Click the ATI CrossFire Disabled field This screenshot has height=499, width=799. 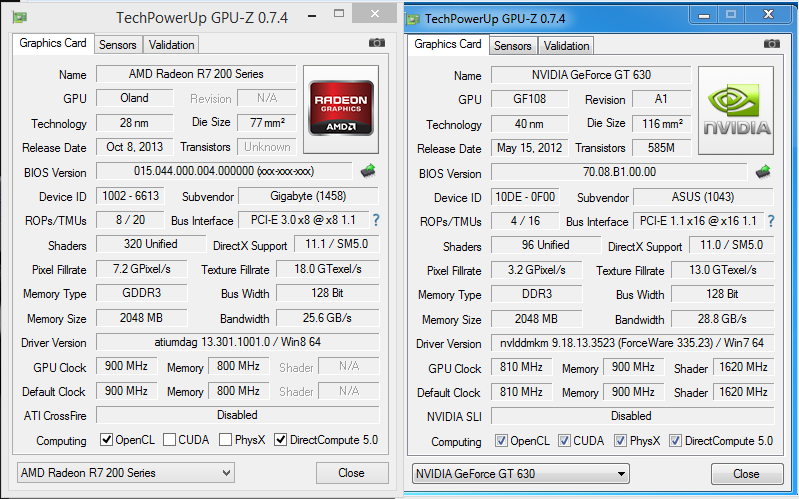[237, 415]
